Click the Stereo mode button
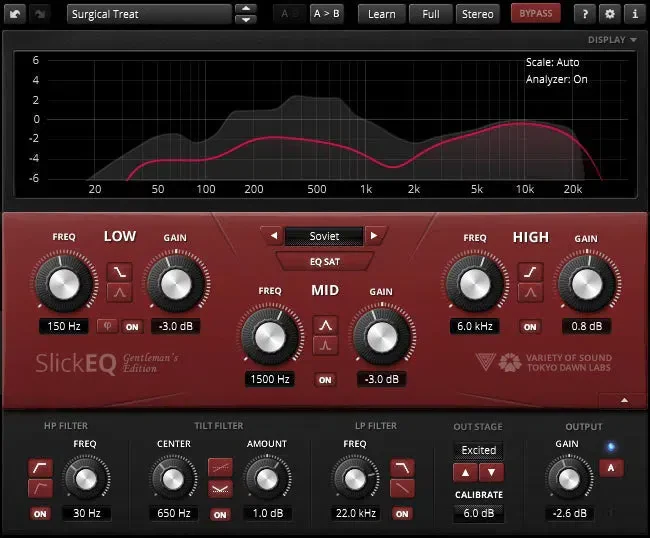Image resolution: width=650 pixels, height=538 pixels. coord(478,14)
